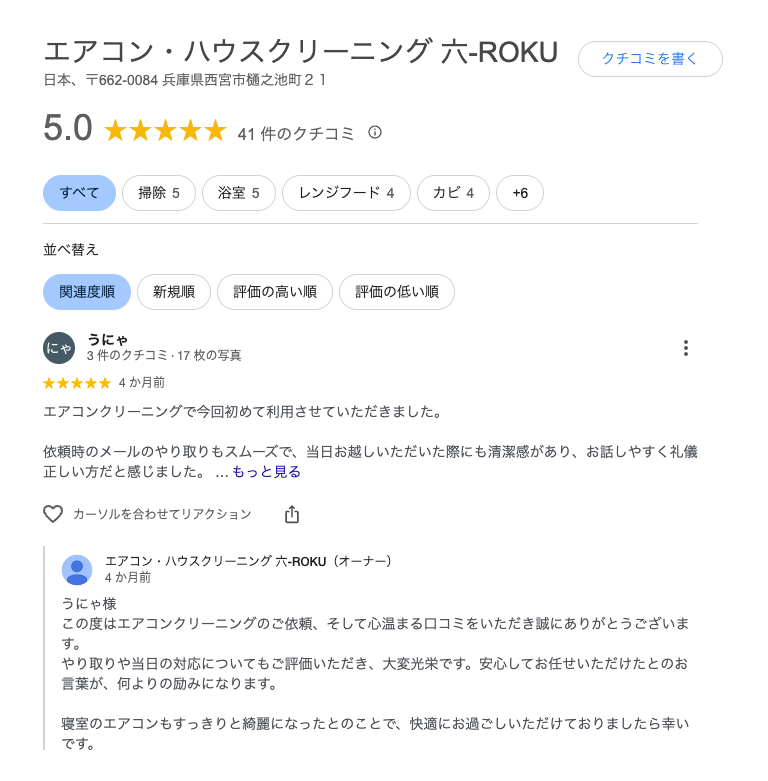Click the five-star rating next to 5.0
The width and height of the screenshot is (768, 781).
[165, 131]
